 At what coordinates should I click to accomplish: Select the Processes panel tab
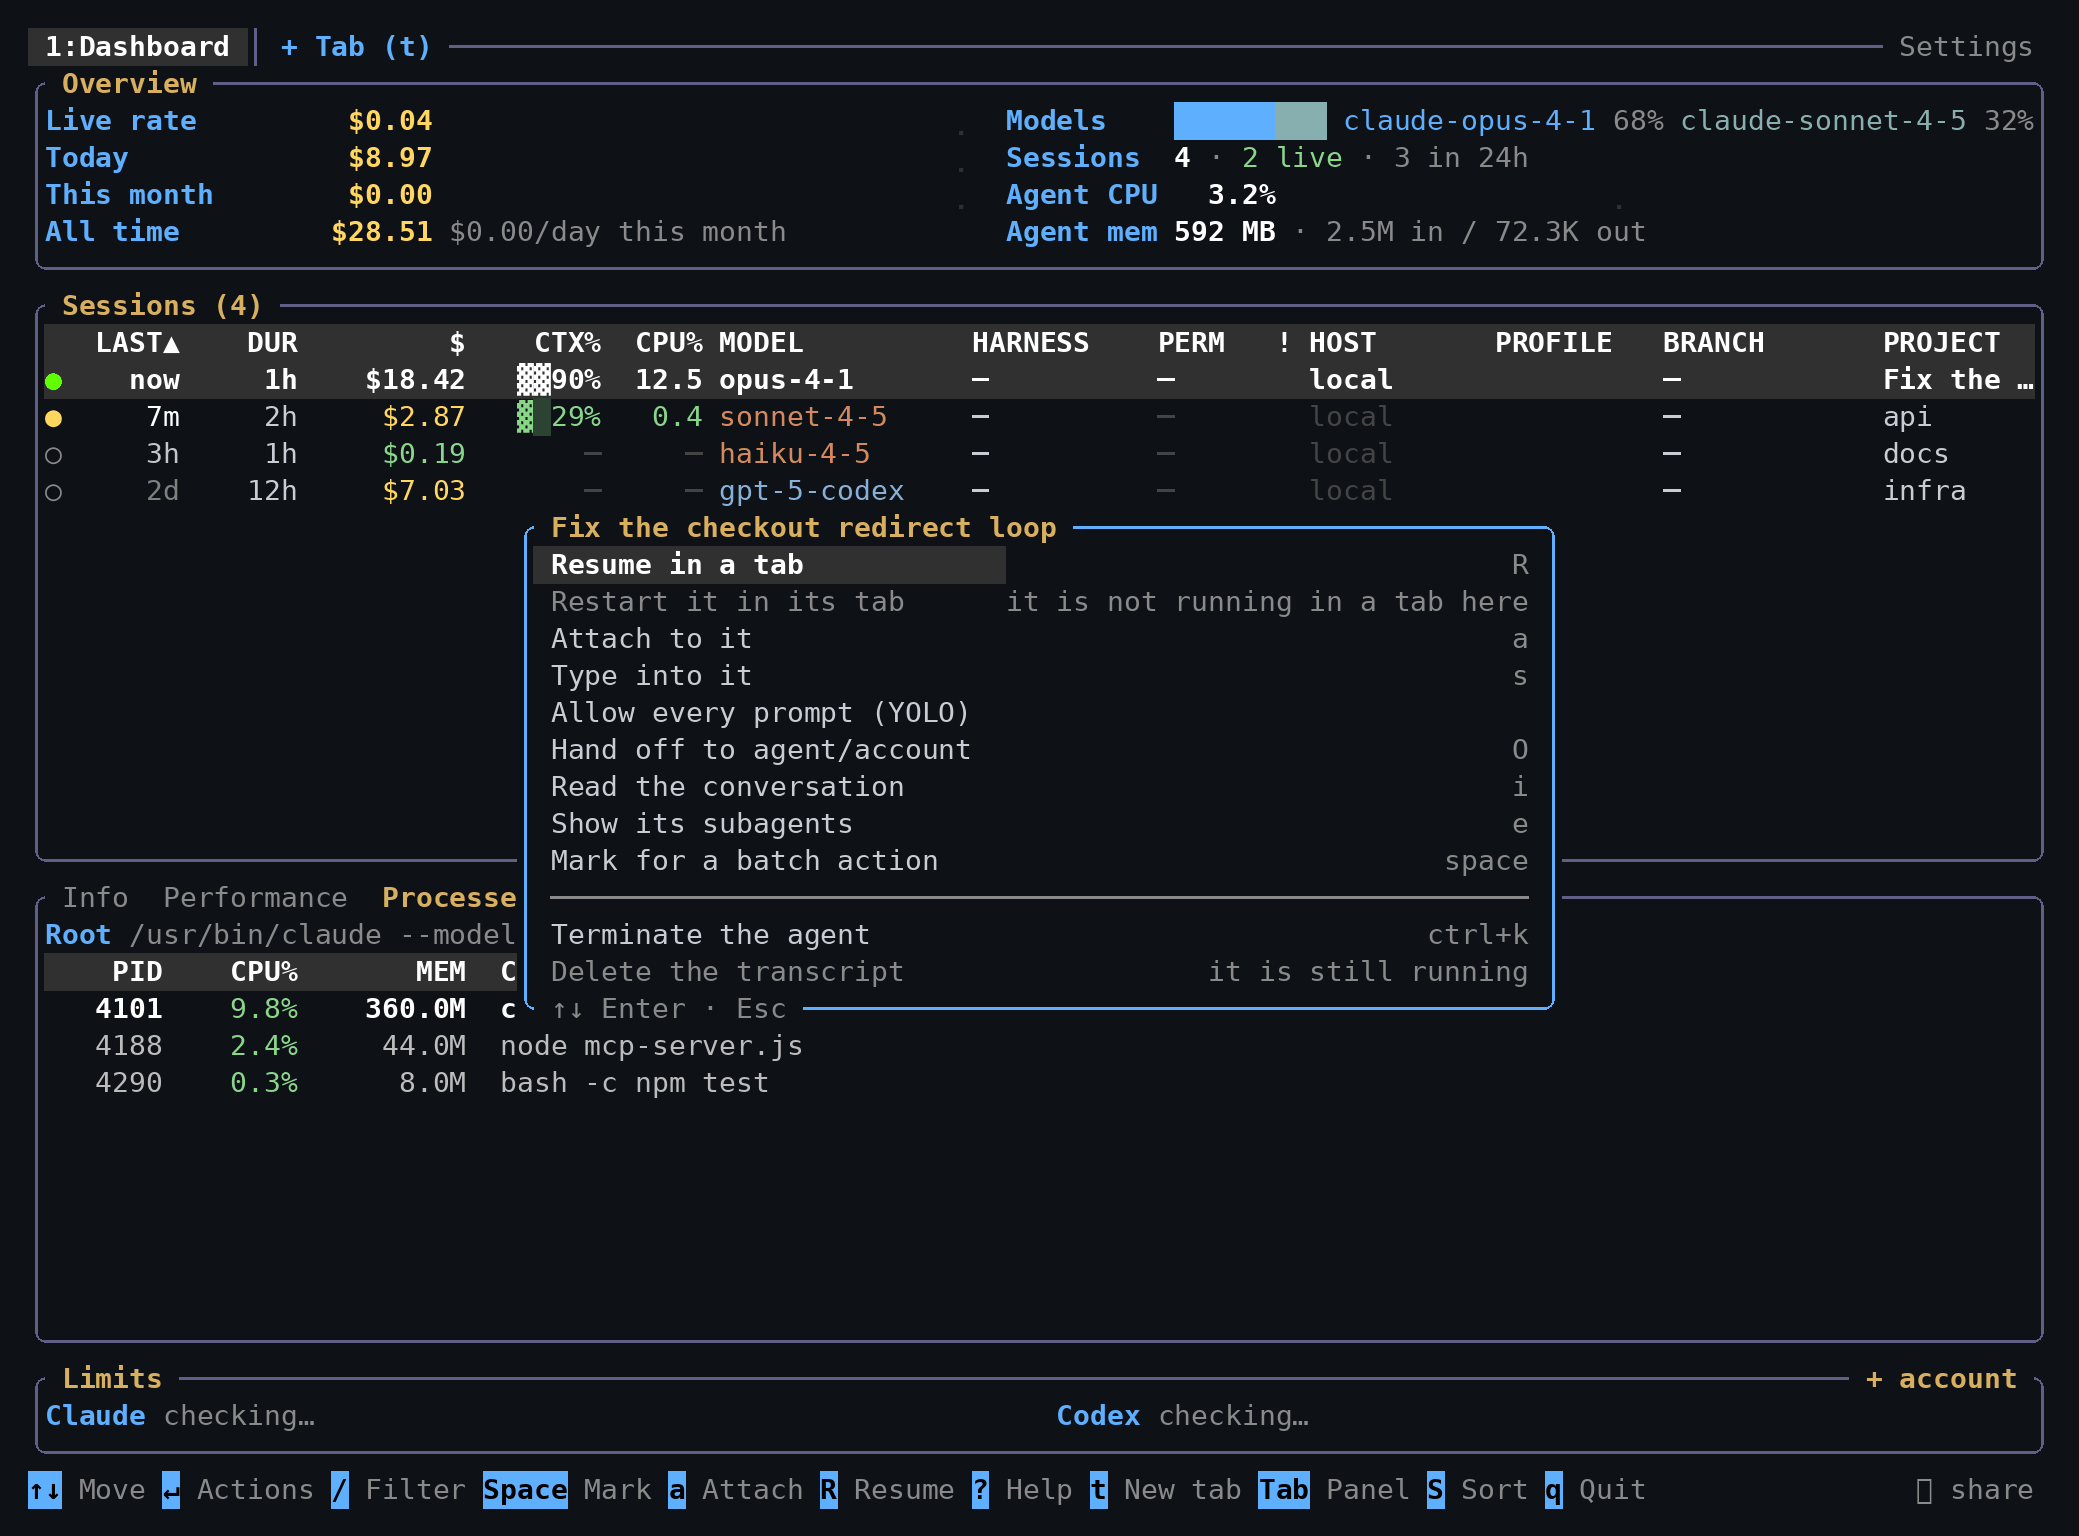[x=449, y=897]
